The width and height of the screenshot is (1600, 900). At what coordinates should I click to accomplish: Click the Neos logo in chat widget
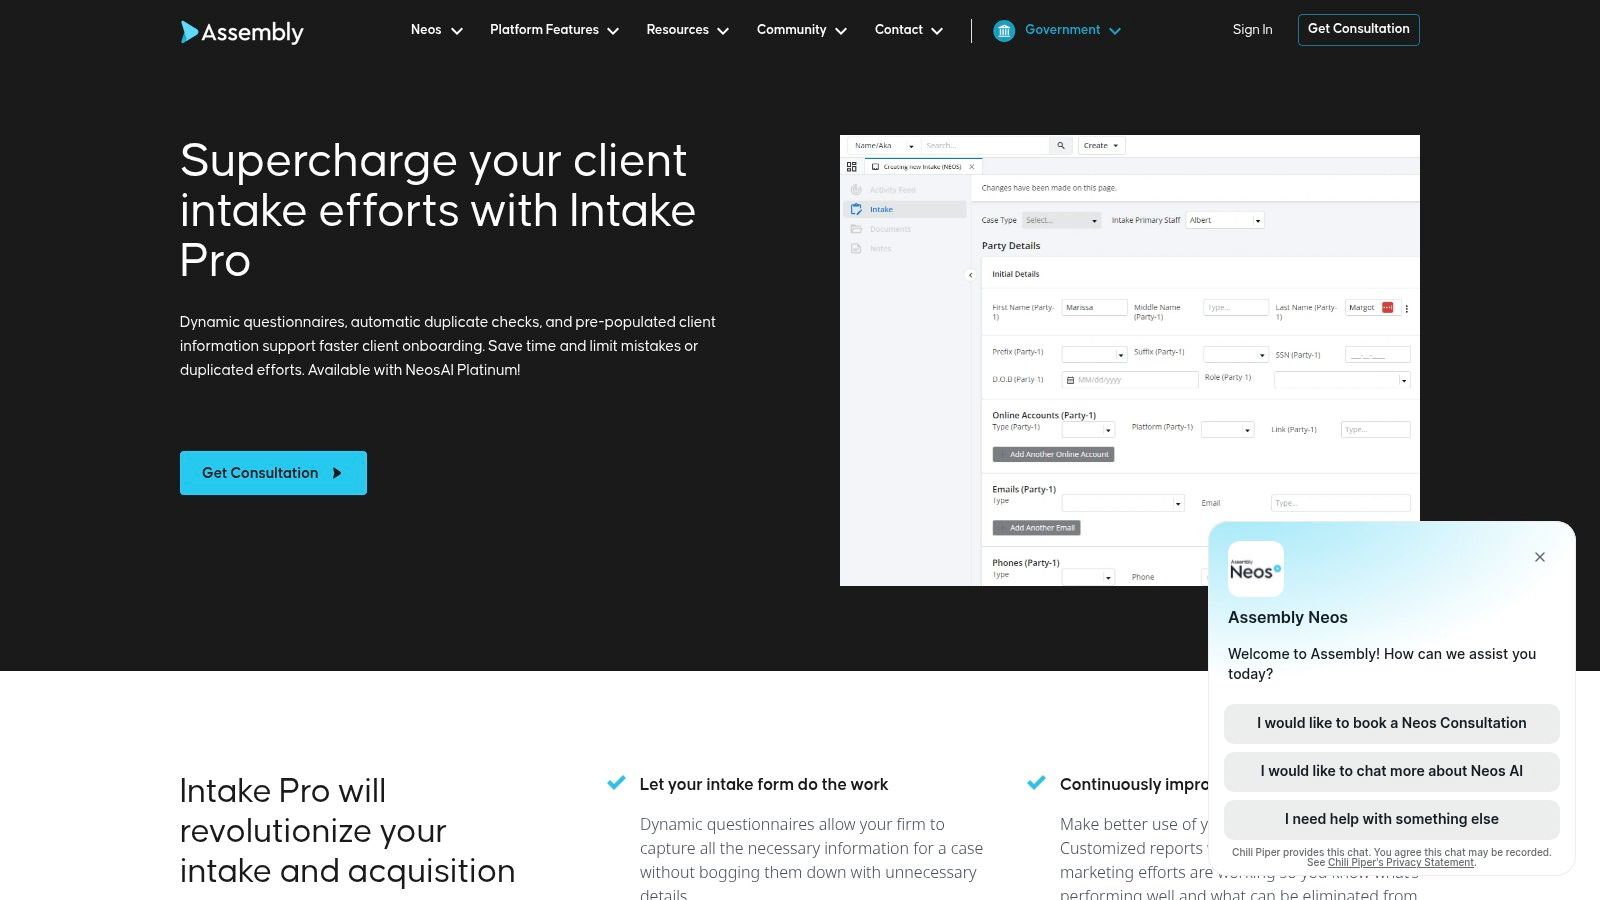pyautogui.click(x=1255, y=569)
